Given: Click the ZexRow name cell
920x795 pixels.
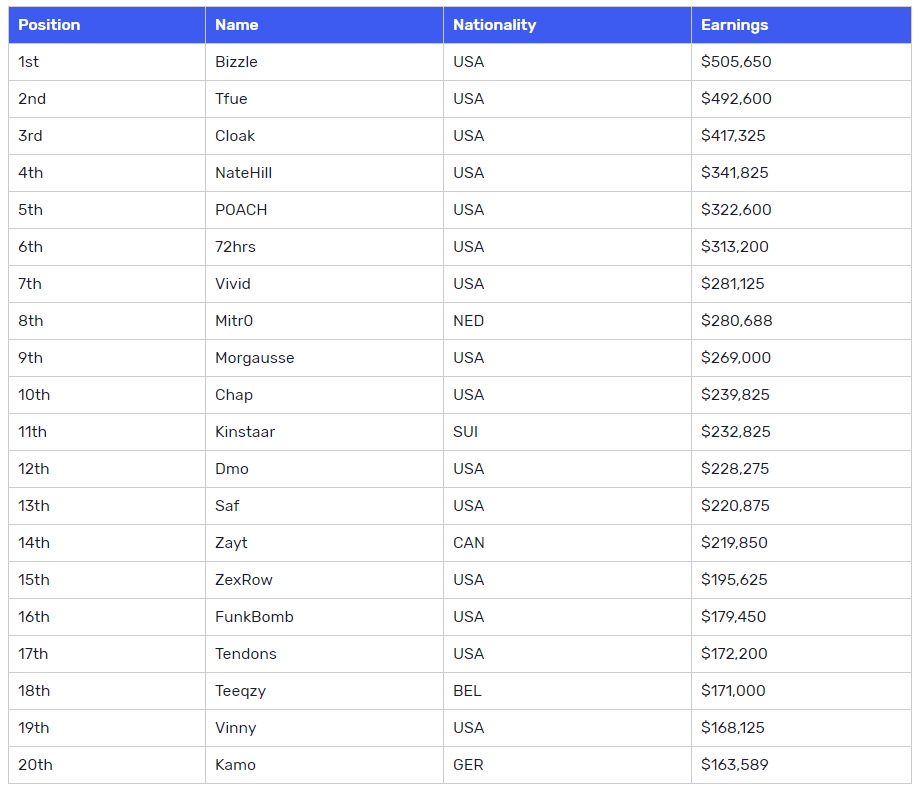Looking at the screenshot, I should (x=324, y=579).
